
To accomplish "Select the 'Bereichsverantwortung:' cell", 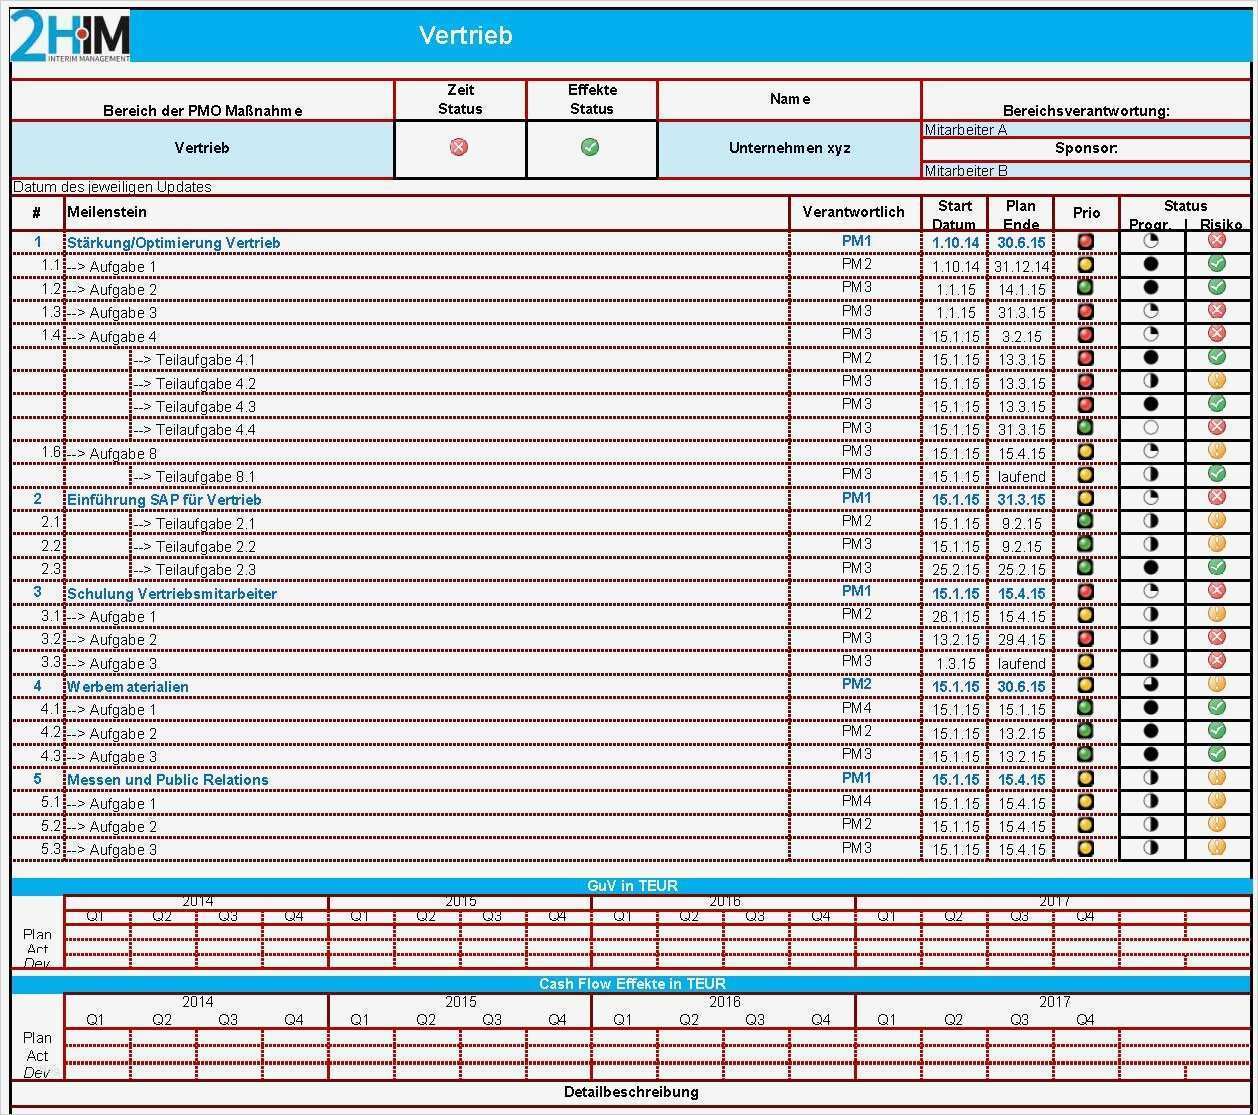I will pyautogui.click(x=1086, y=101).
